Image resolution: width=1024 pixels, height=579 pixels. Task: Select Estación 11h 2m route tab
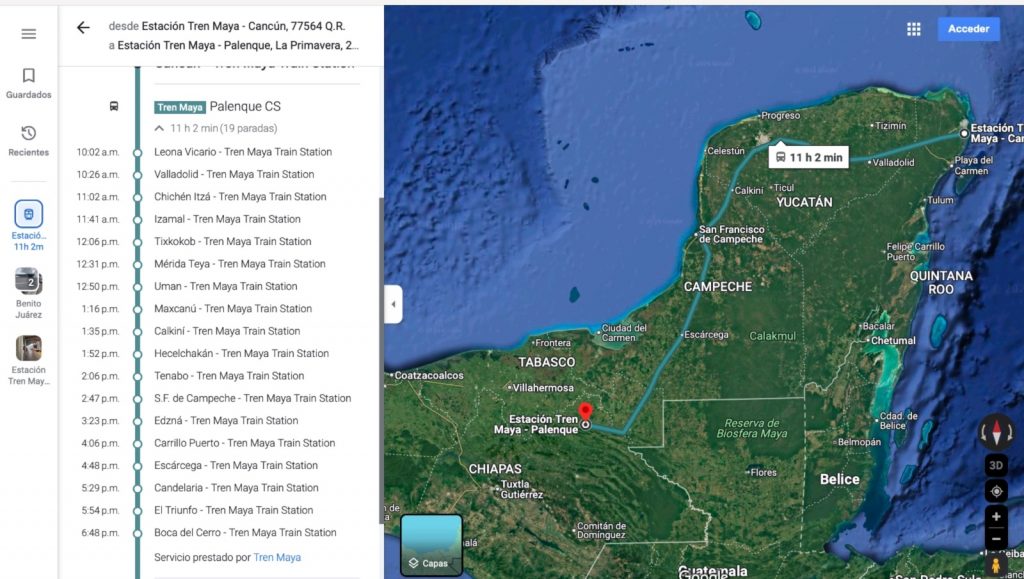point(29,226)
